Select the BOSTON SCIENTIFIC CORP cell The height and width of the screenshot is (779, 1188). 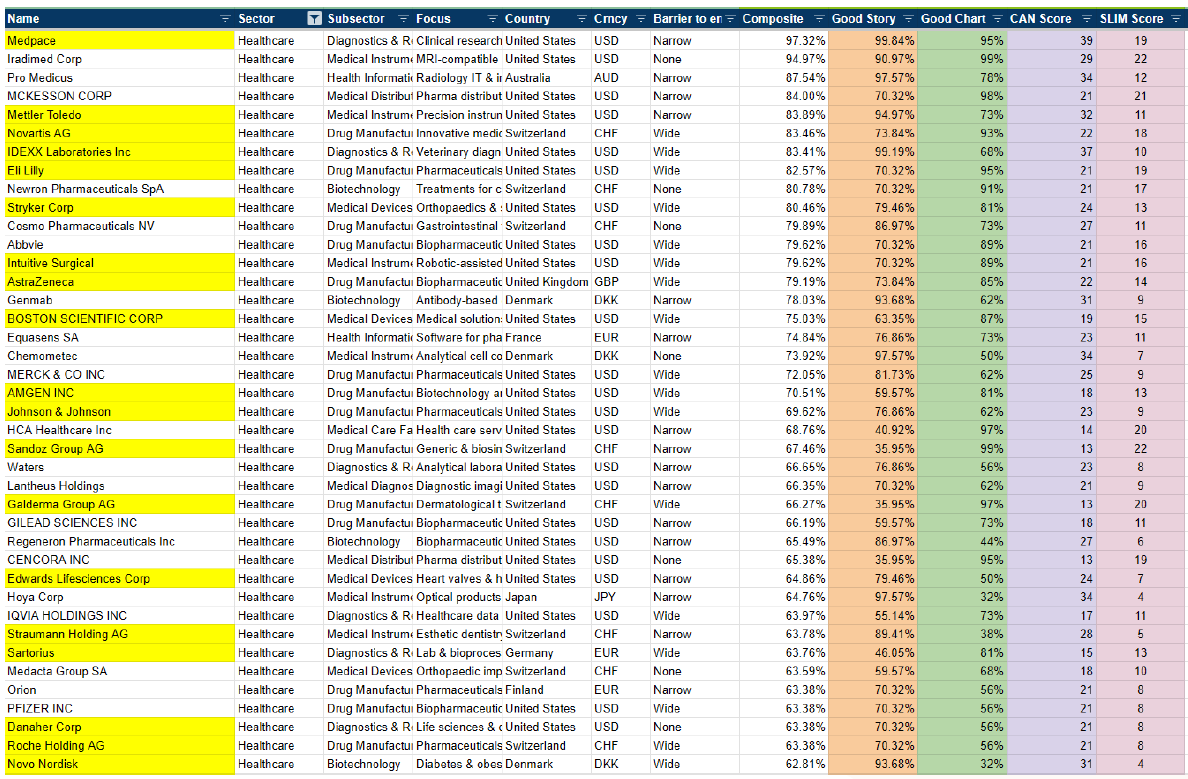pos(120,319)
